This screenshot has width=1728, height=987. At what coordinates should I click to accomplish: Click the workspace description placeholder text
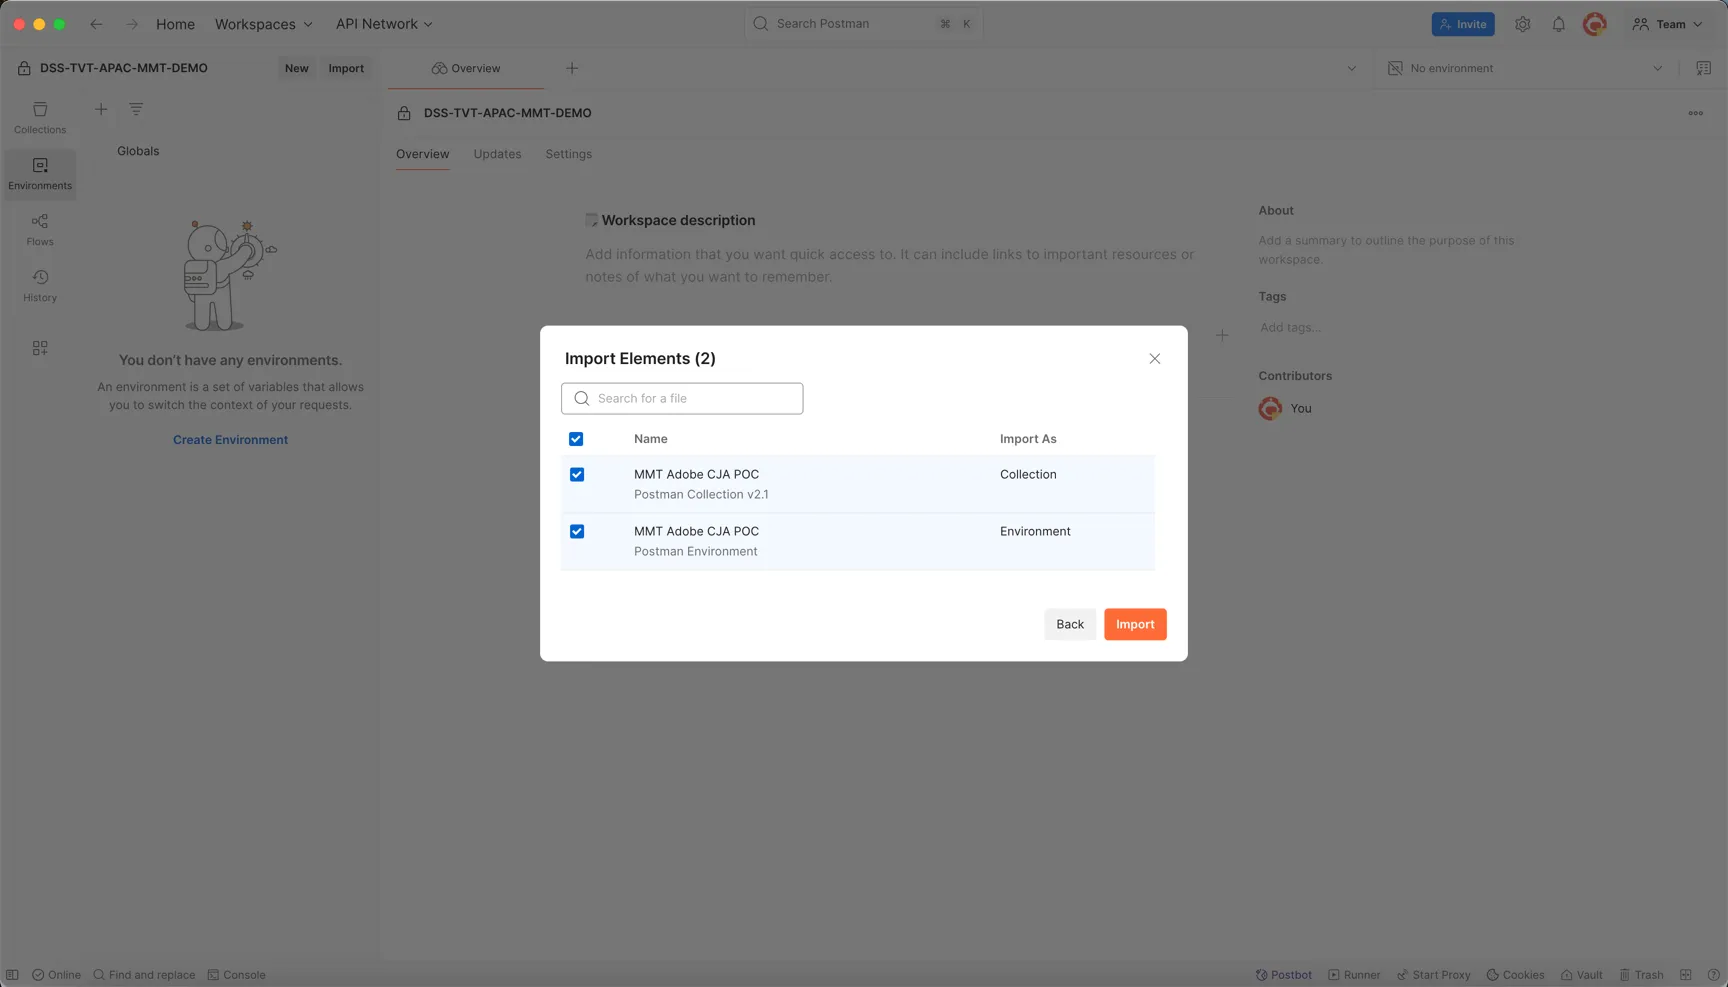(x=890, y=265)
